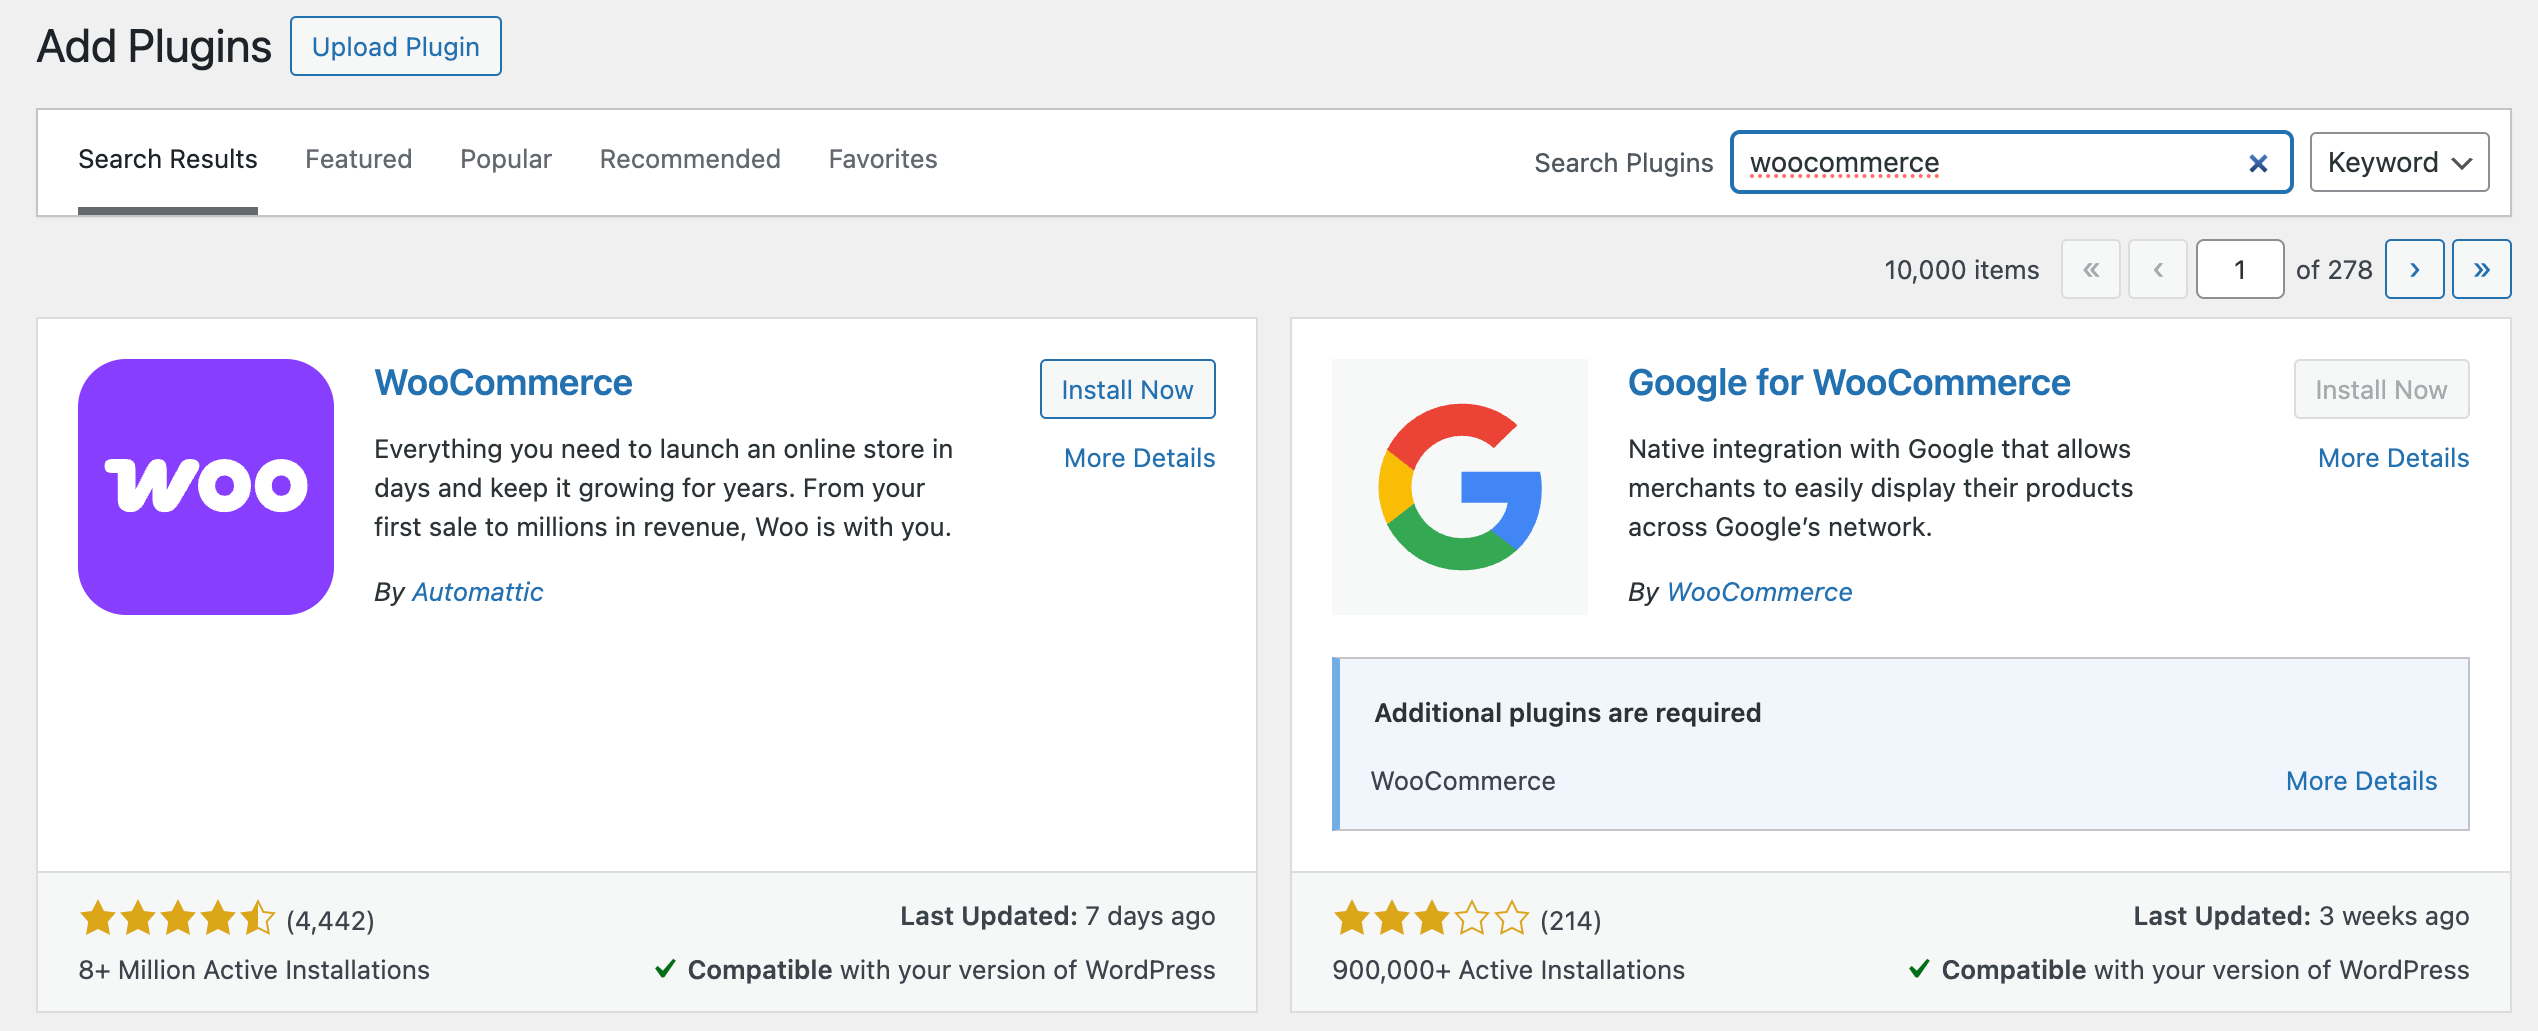
Task: Go to first page of results
Action: pos(2090,269)
